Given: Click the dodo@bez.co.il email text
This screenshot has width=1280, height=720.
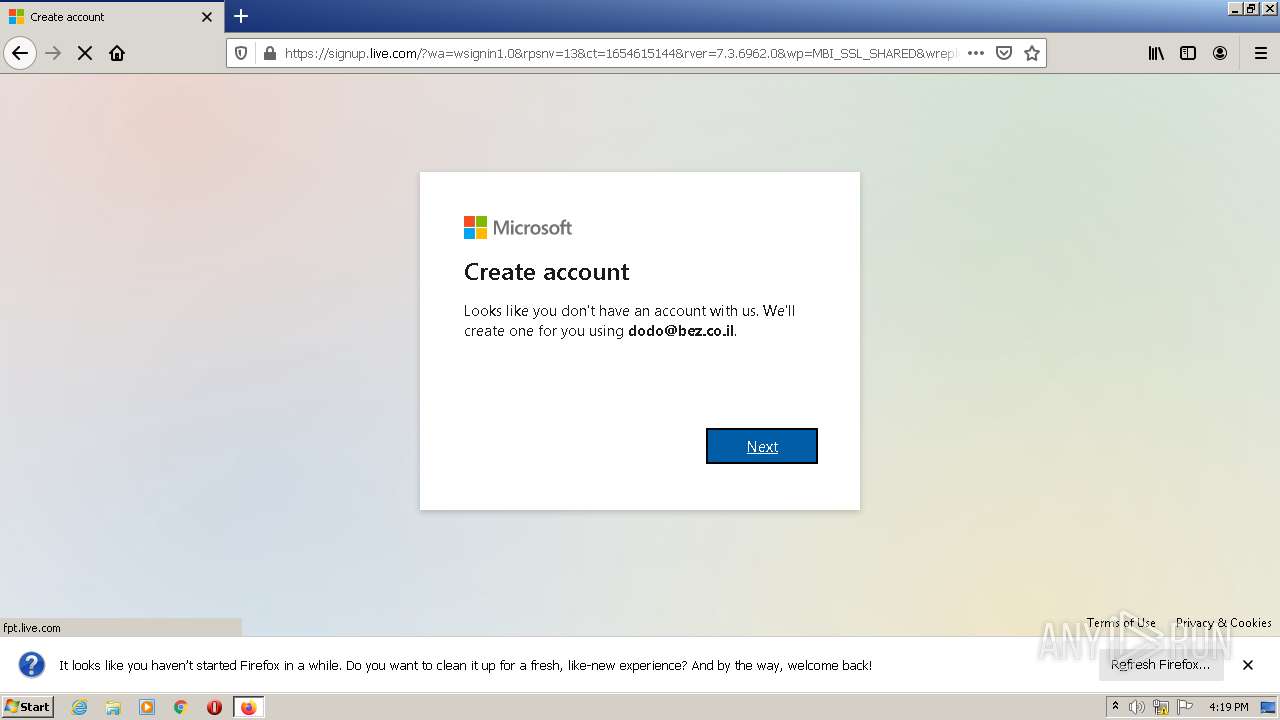Looking at the screenshot, I should (681, 331).
